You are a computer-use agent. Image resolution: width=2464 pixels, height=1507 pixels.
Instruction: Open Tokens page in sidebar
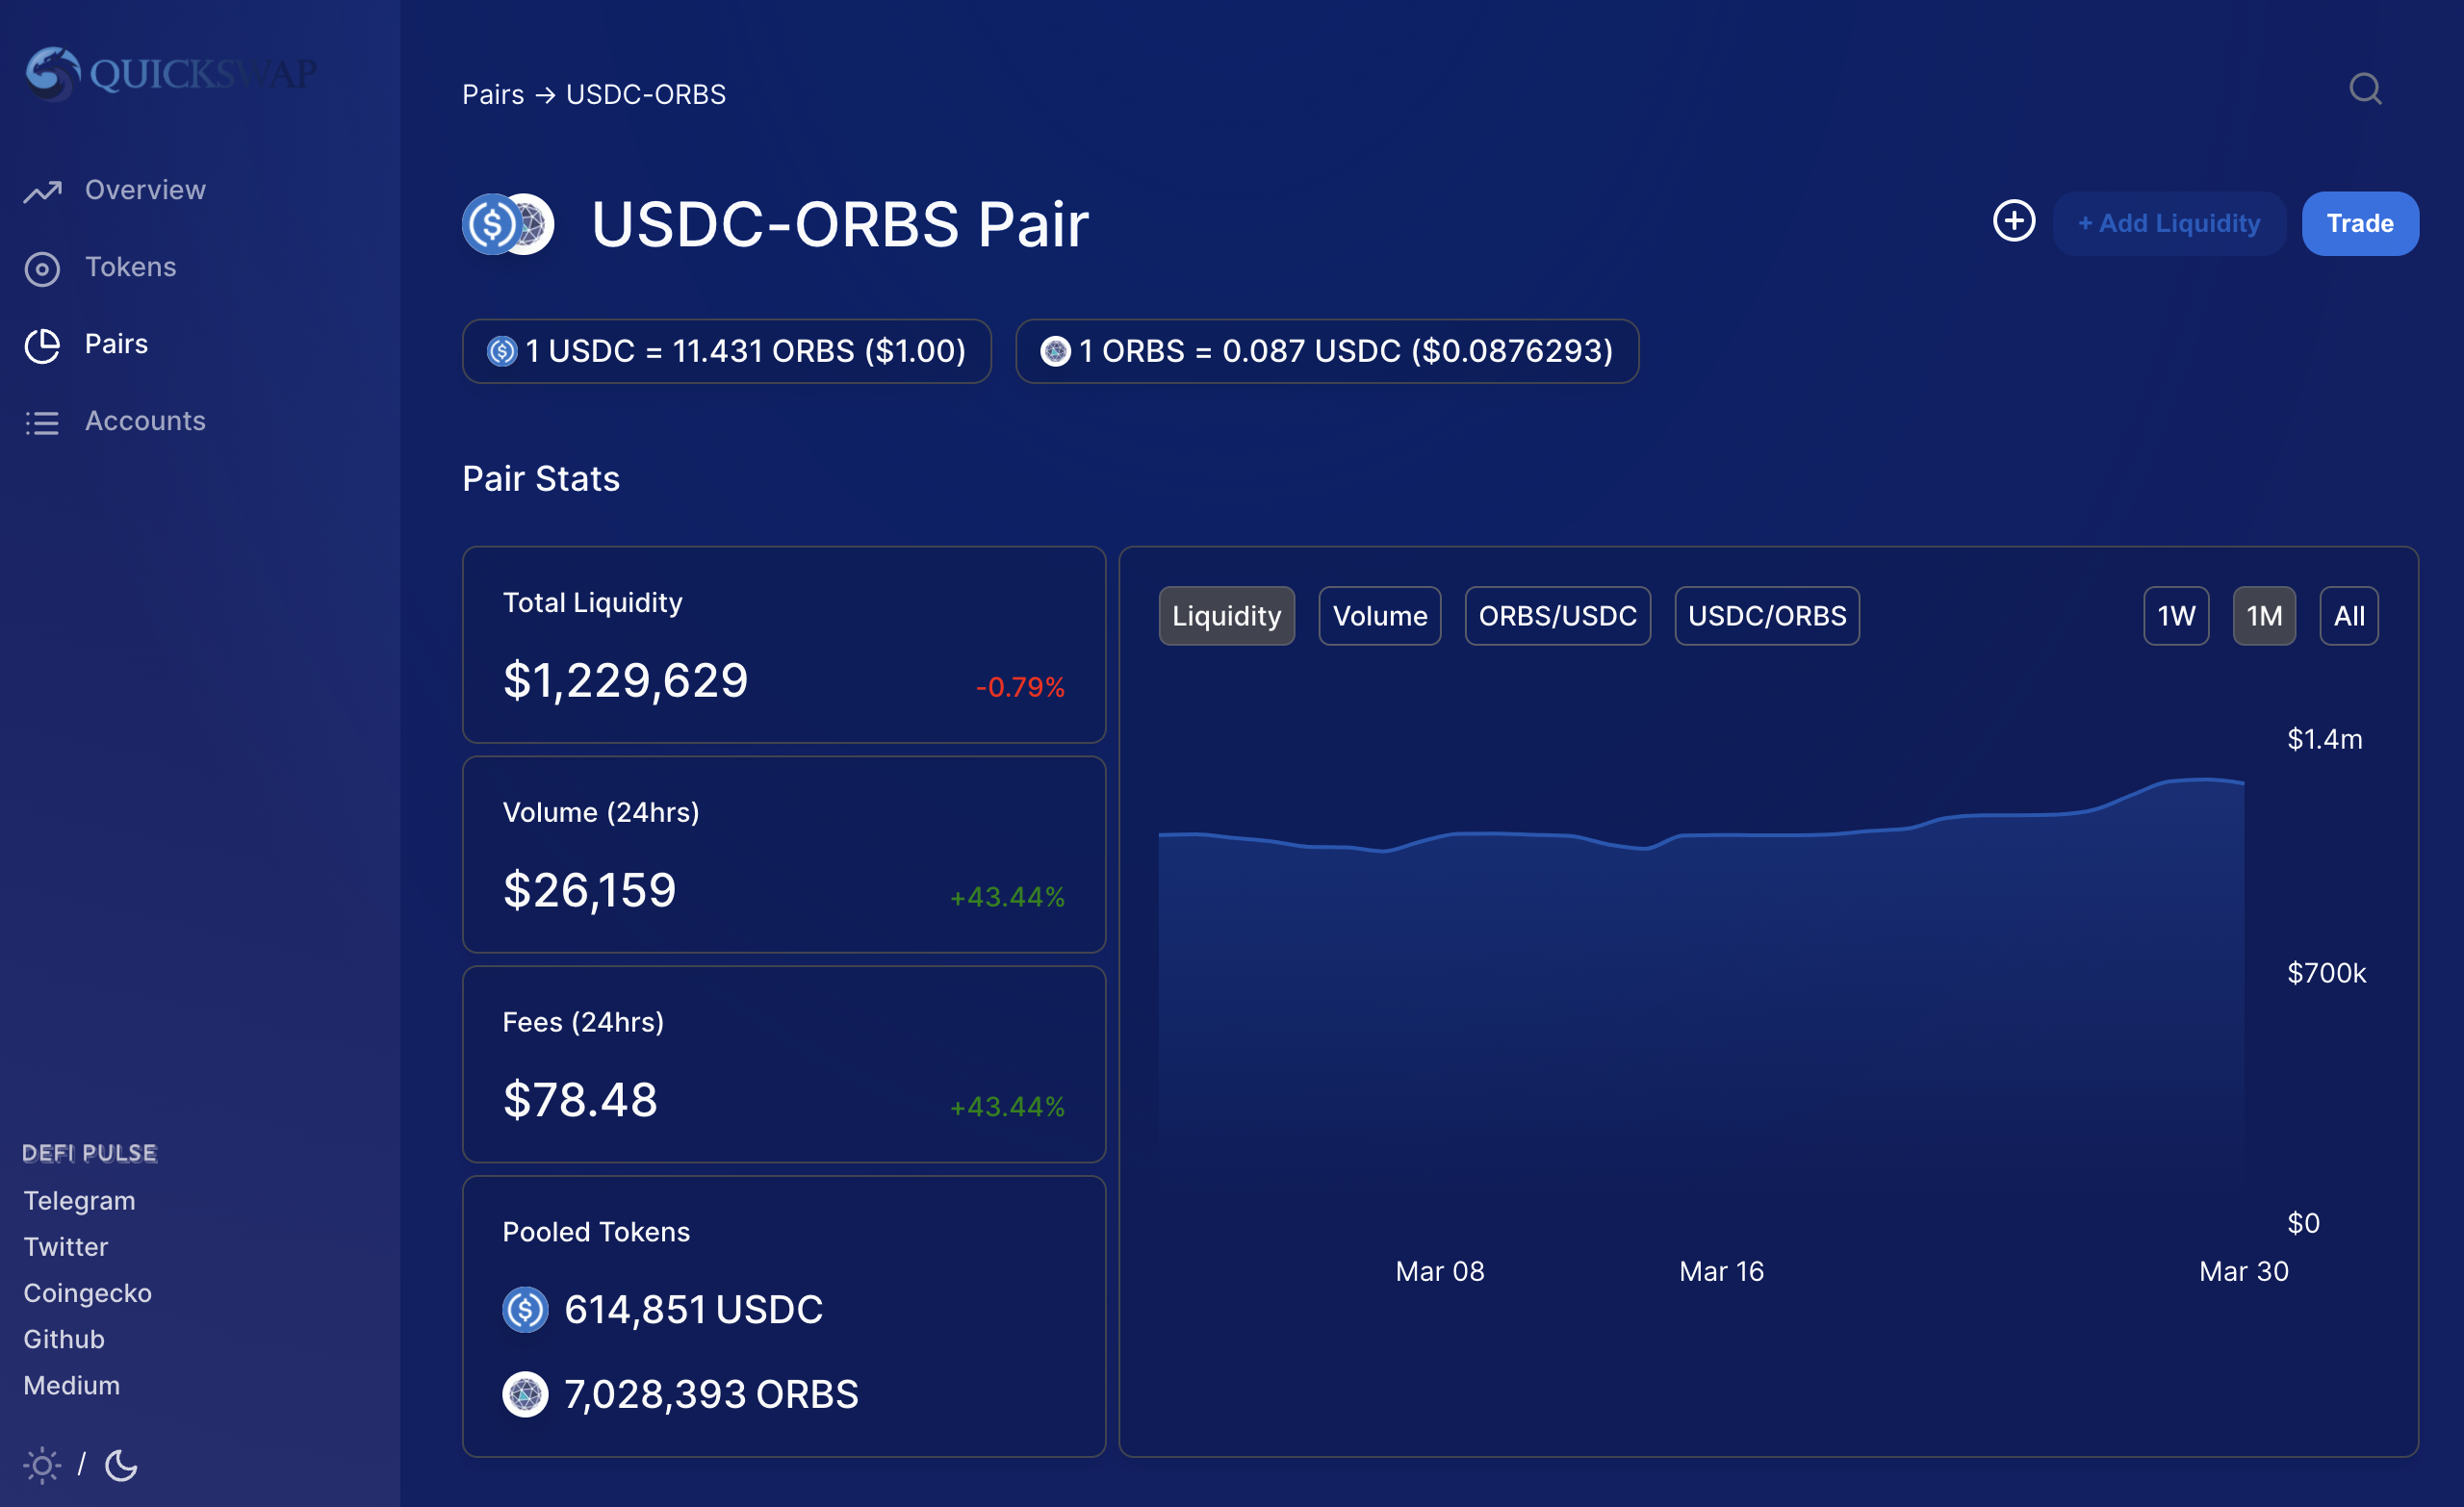(x=131, y=267)
